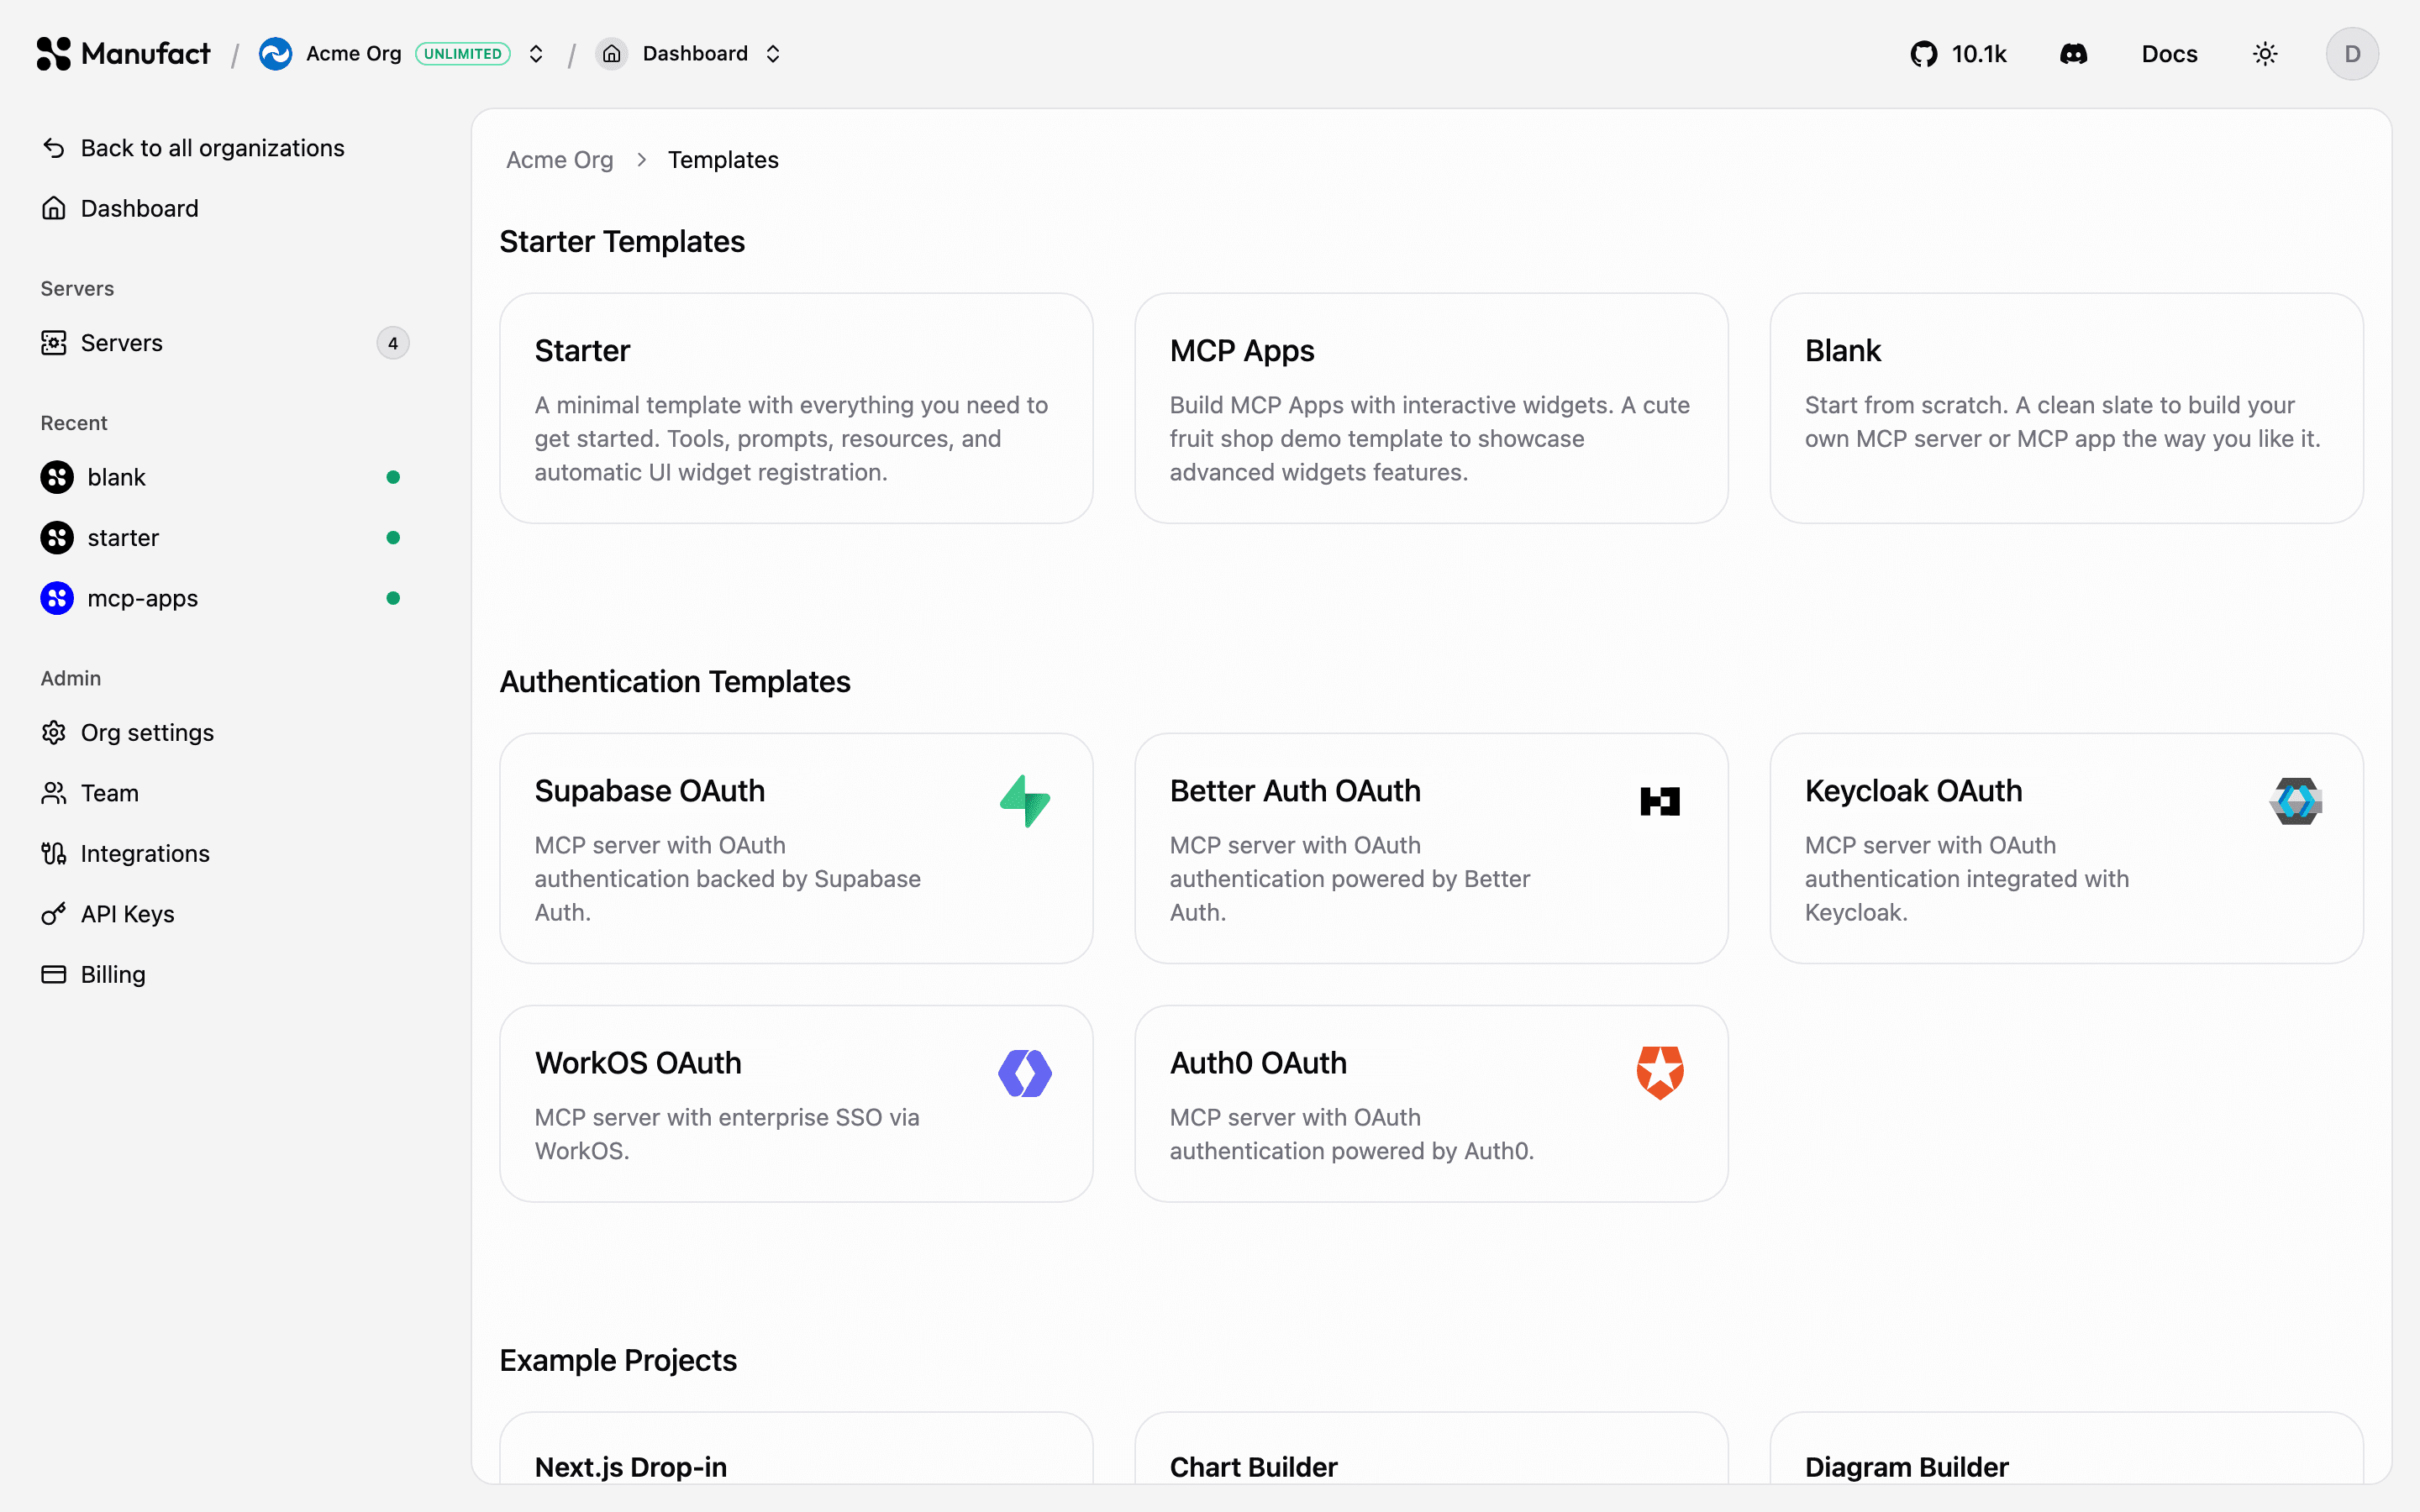
Task: Click the Example Projects heading
Action: (618, 1360)
